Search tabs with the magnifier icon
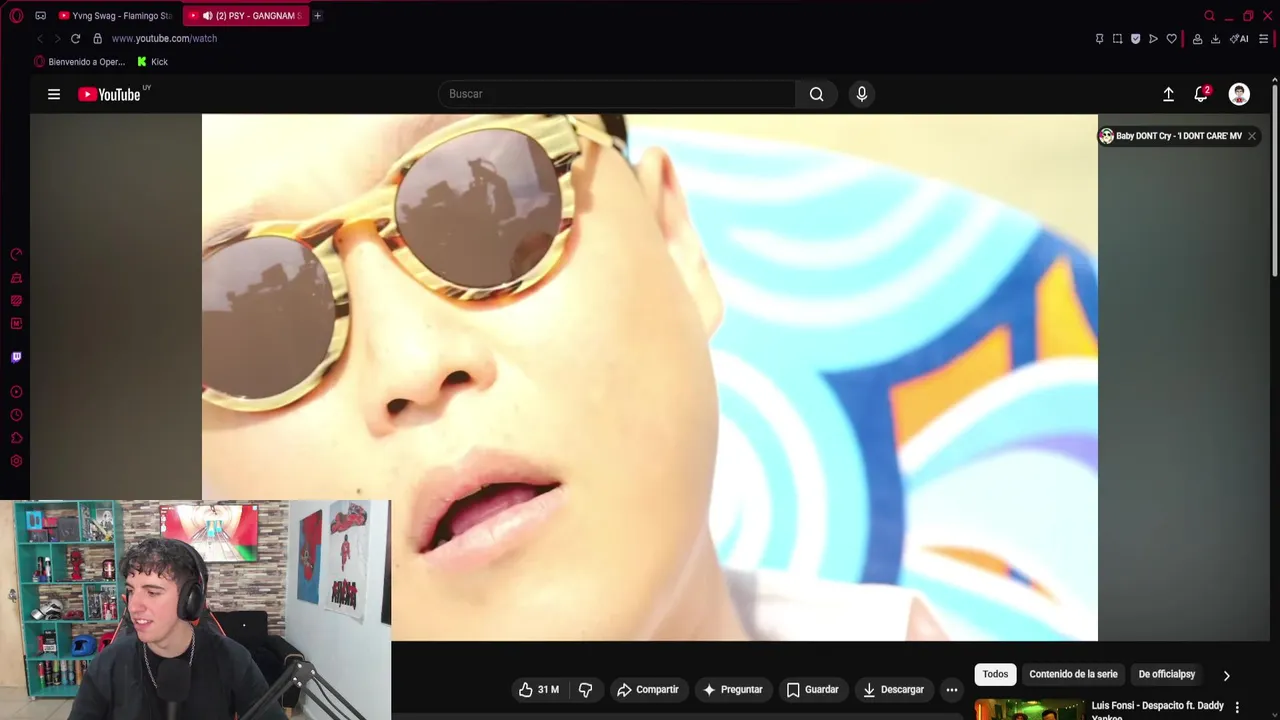This screenshot has height=720, width=1280. point(1209,16)
